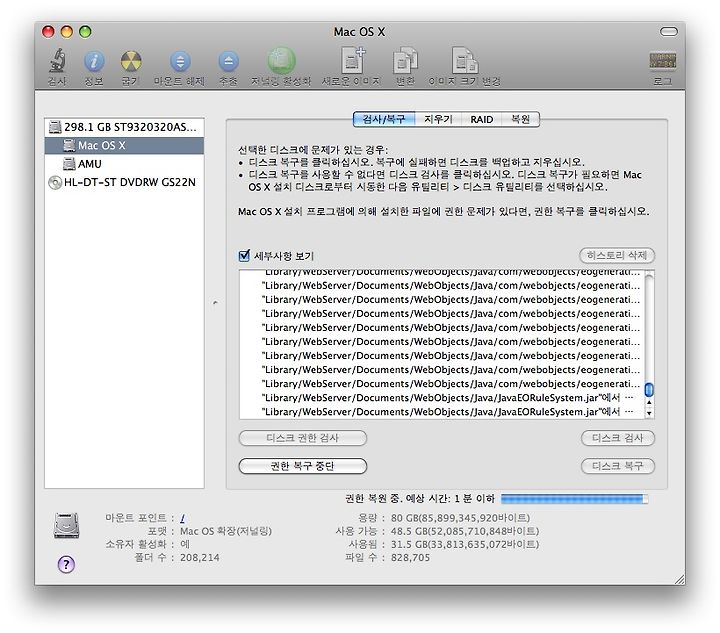Screen dimensions: 720x633
Task: Click the permission repair progress bar
Action: click(574, 499)
